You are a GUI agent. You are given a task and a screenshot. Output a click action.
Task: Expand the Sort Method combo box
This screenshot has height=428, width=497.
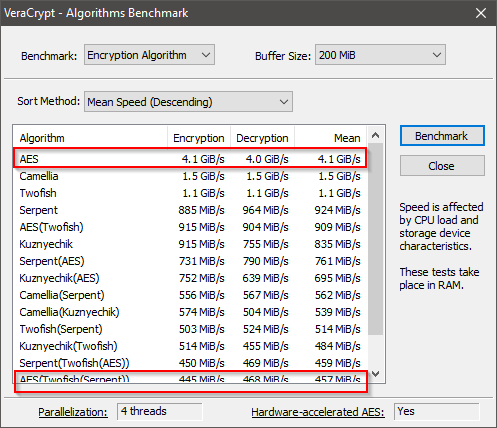tap(188, 102)
